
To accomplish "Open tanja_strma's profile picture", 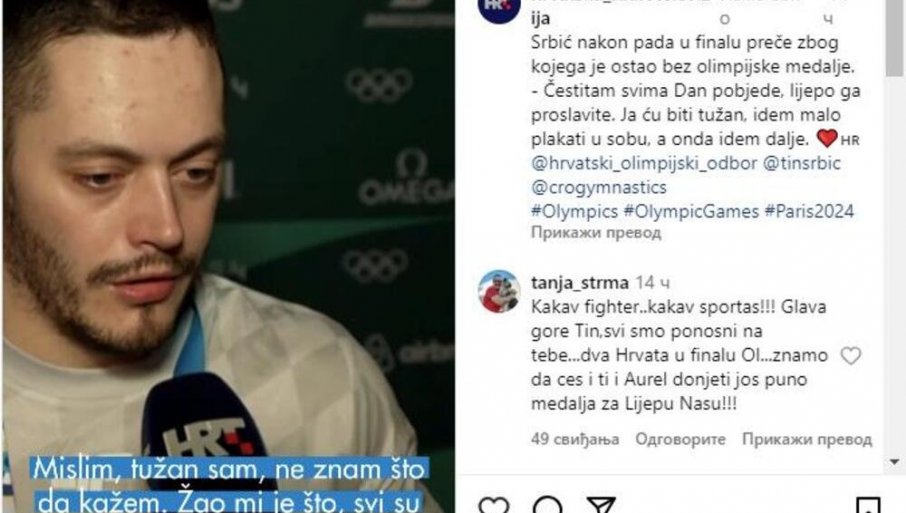I will [x=499, y=291].
